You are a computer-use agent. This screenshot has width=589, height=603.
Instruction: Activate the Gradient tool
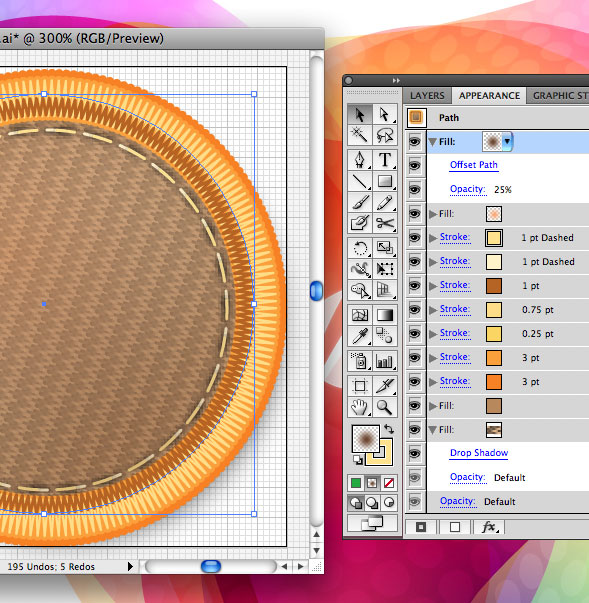click(384, 315)
